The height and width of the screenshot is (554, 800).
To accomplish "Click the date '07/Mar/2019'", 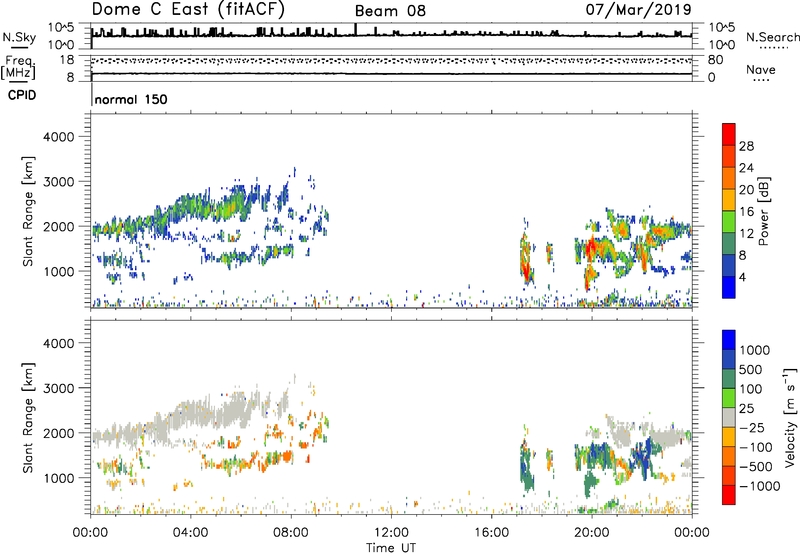I will click(638, 9).
